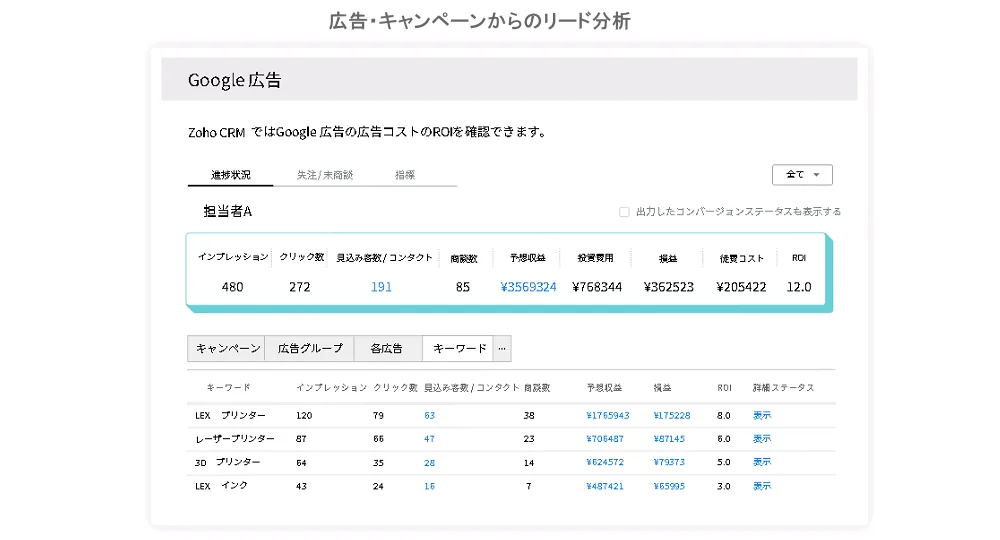This screenshot has width=1000, height=540.
Task: Switch to the 指標 tab
Action: (x=405, y=175)
